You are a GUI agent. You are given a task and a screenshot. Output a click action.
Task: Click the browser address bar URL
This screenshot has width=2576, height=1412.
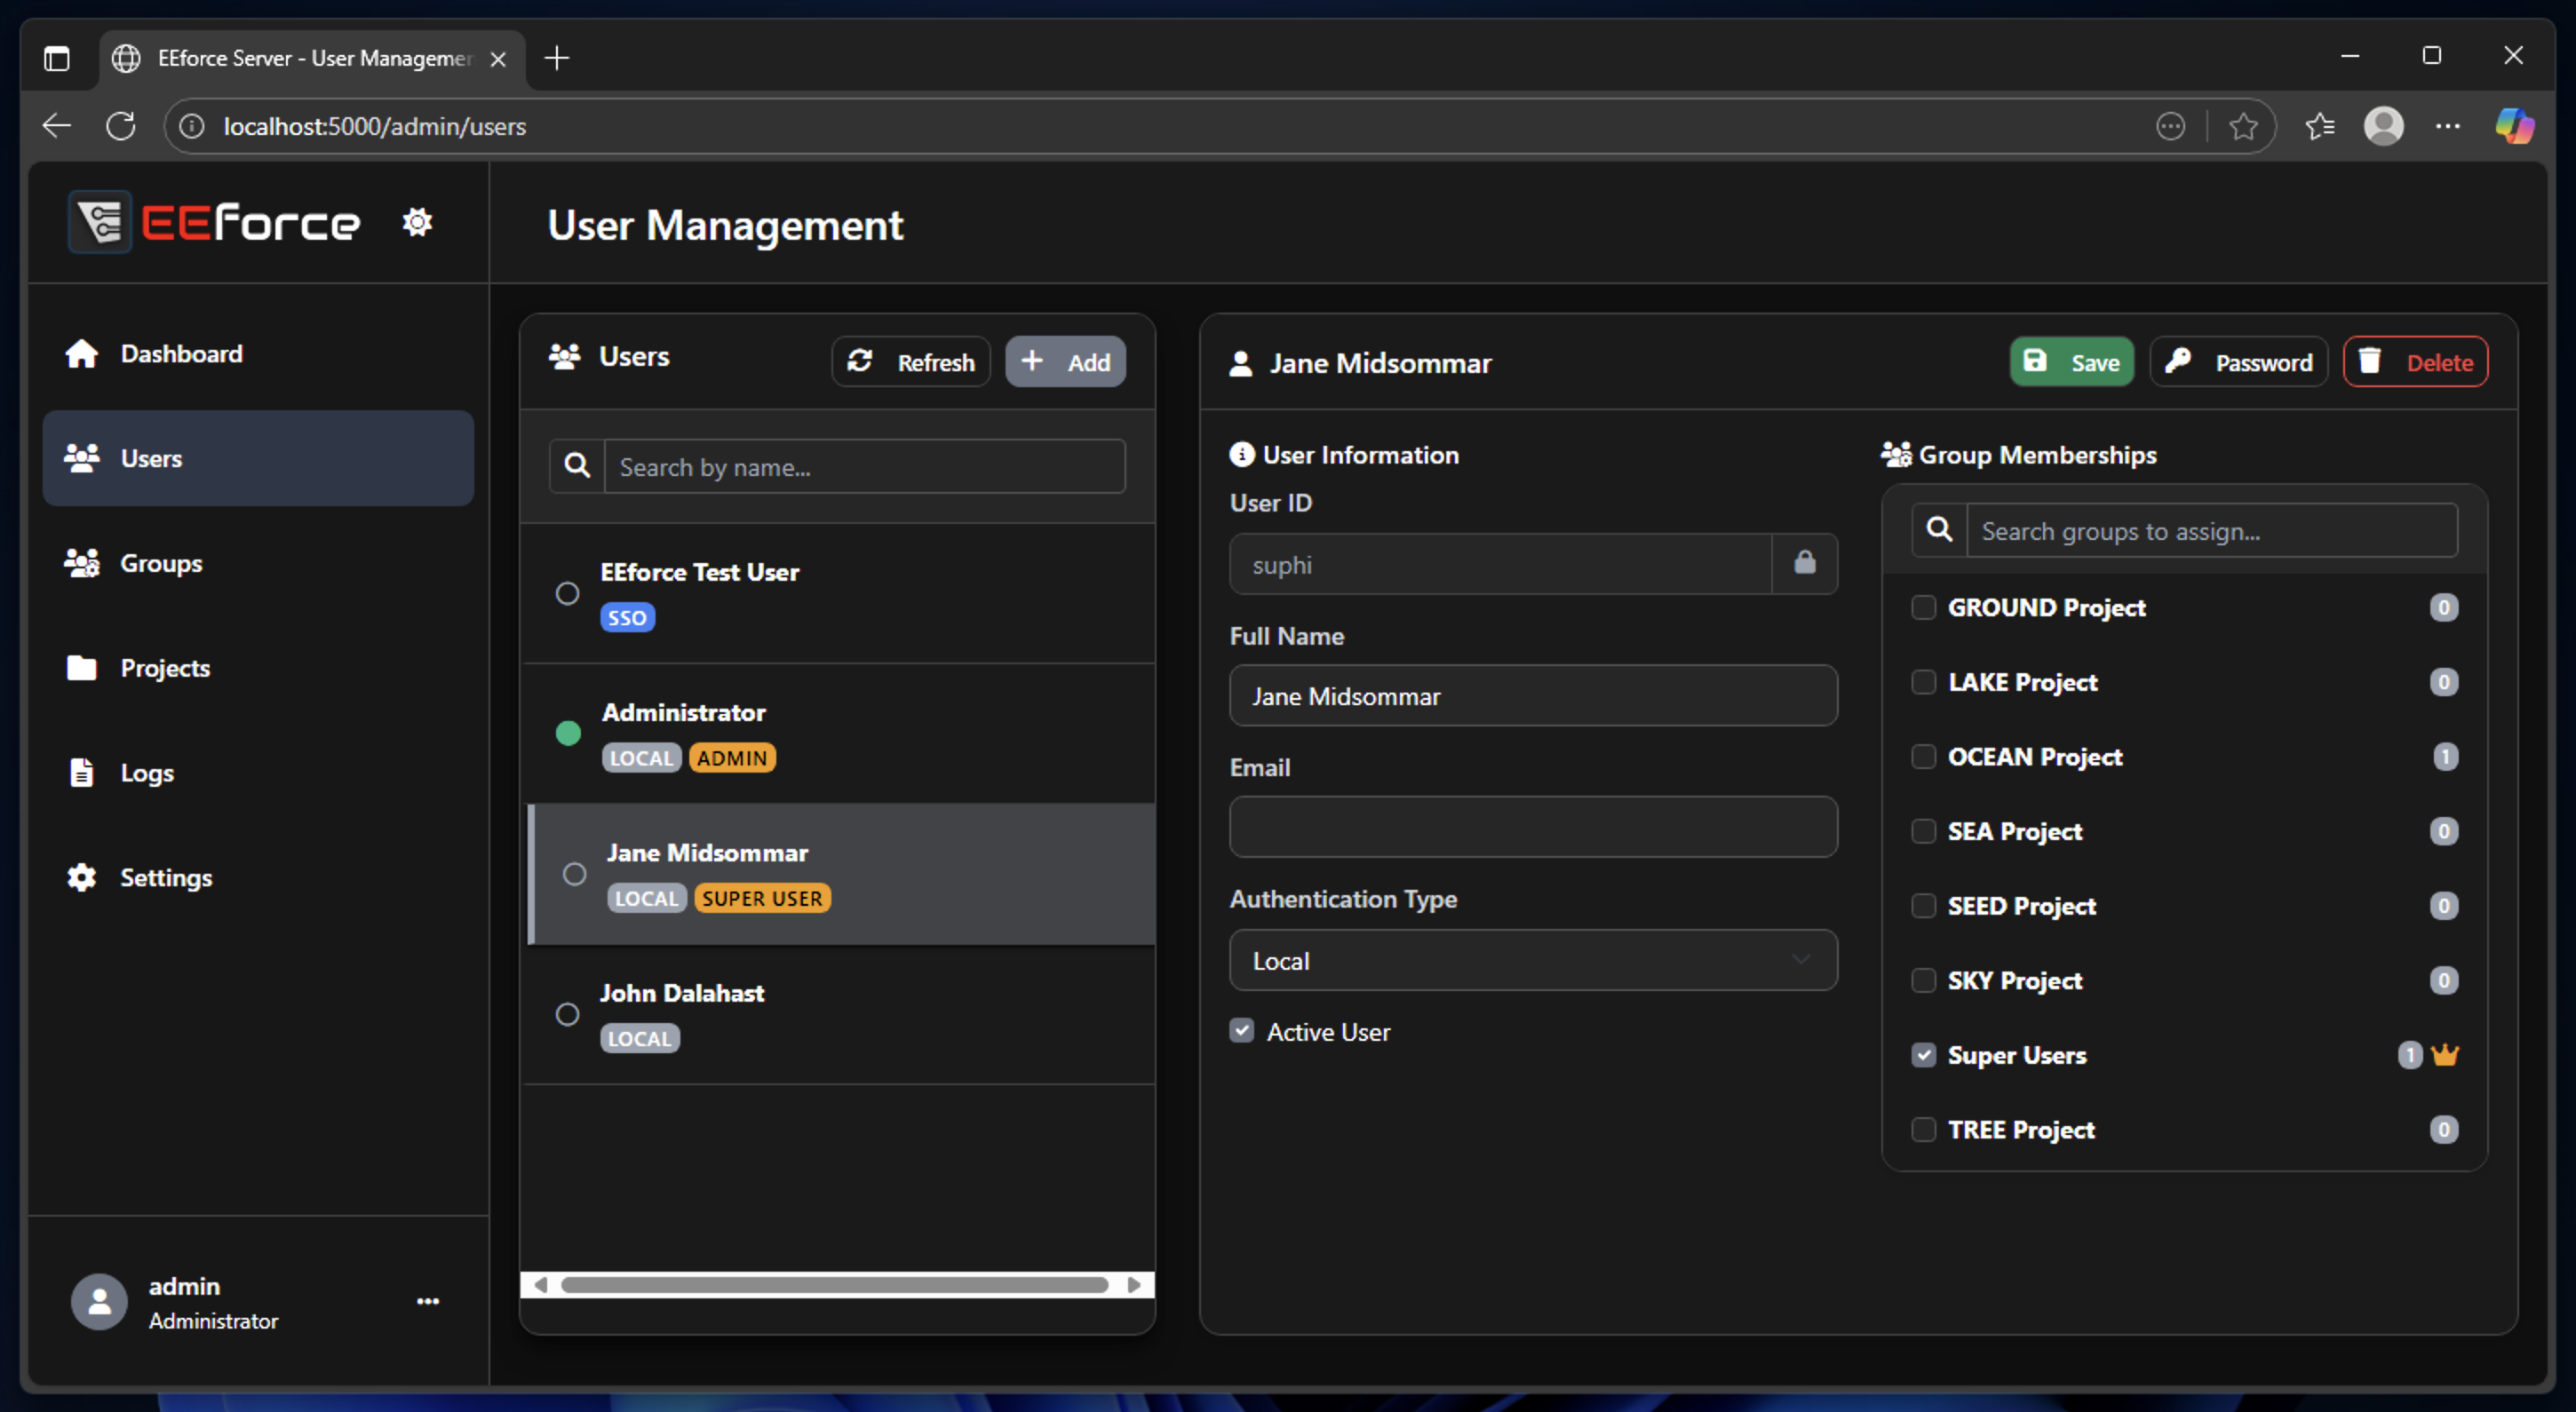point(375,127)
